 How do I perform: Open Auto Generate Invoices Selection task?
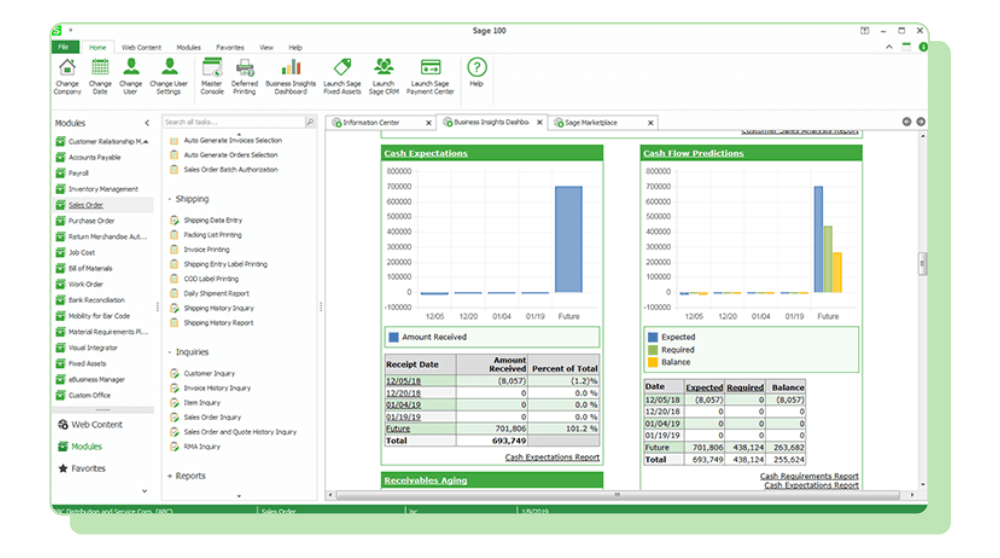[232, 140]
